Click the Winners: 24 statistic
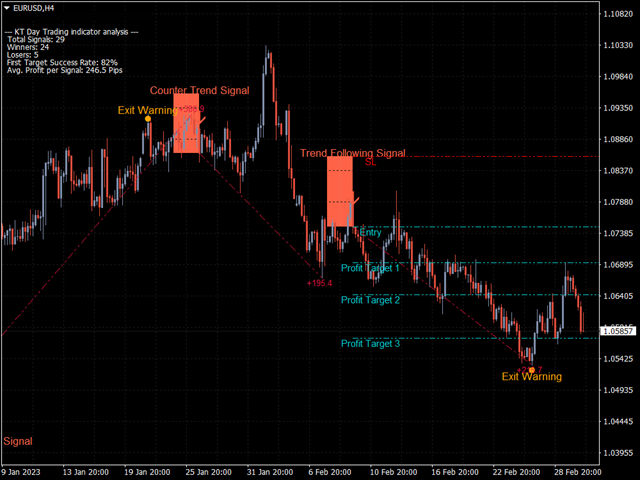The height and width of the screenshot is (480, 640). [28, 47]
